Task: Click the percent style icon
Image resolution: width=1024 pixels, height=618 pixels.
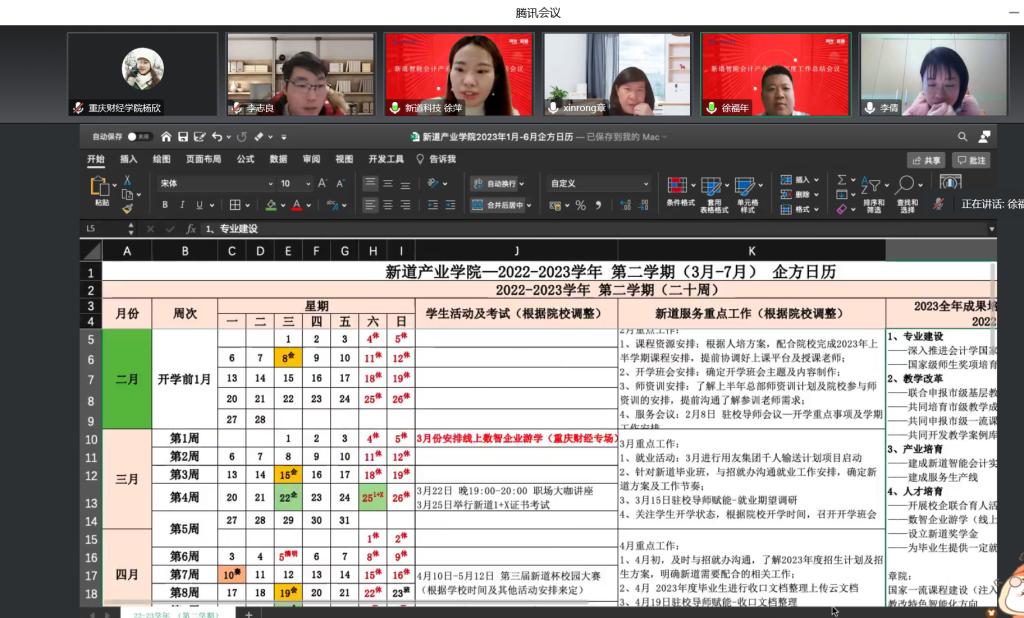Action: tap(580, 205)
